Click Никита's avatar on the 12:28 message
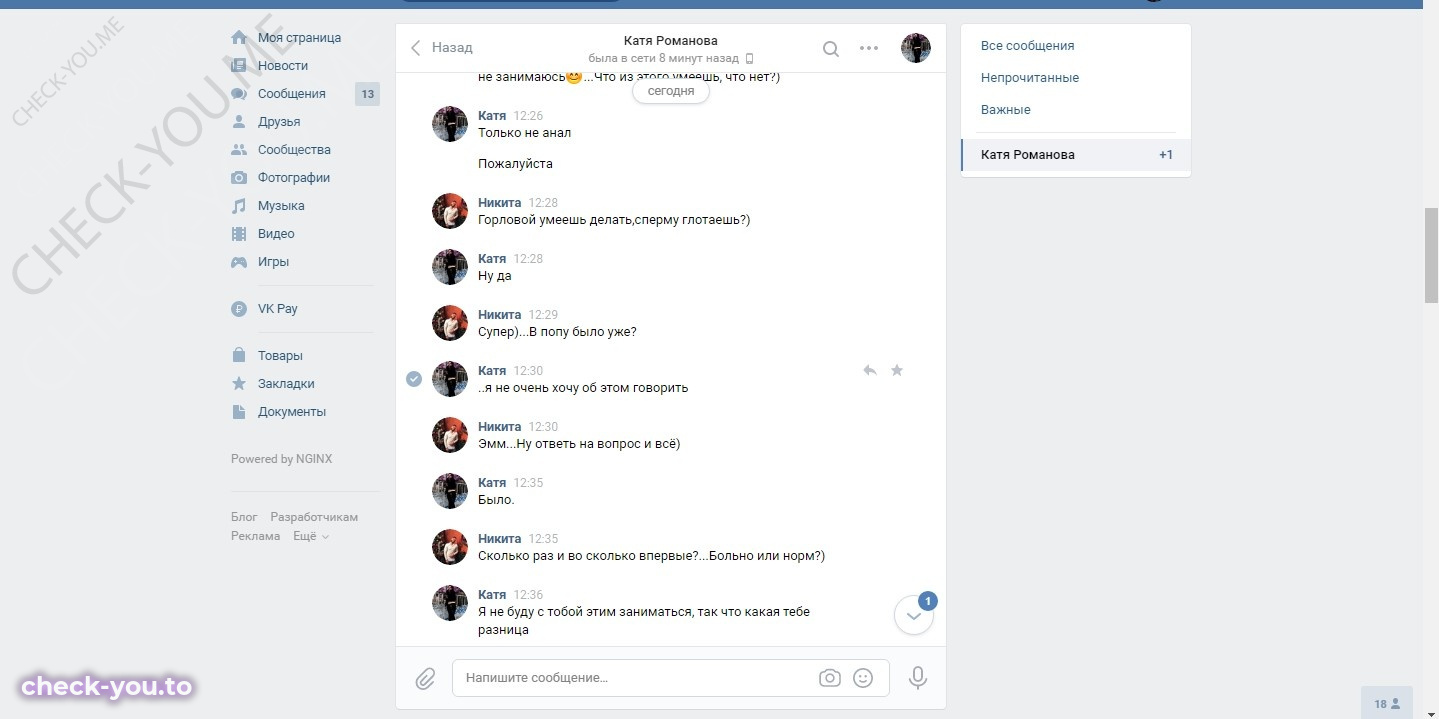 click(450, 211)
